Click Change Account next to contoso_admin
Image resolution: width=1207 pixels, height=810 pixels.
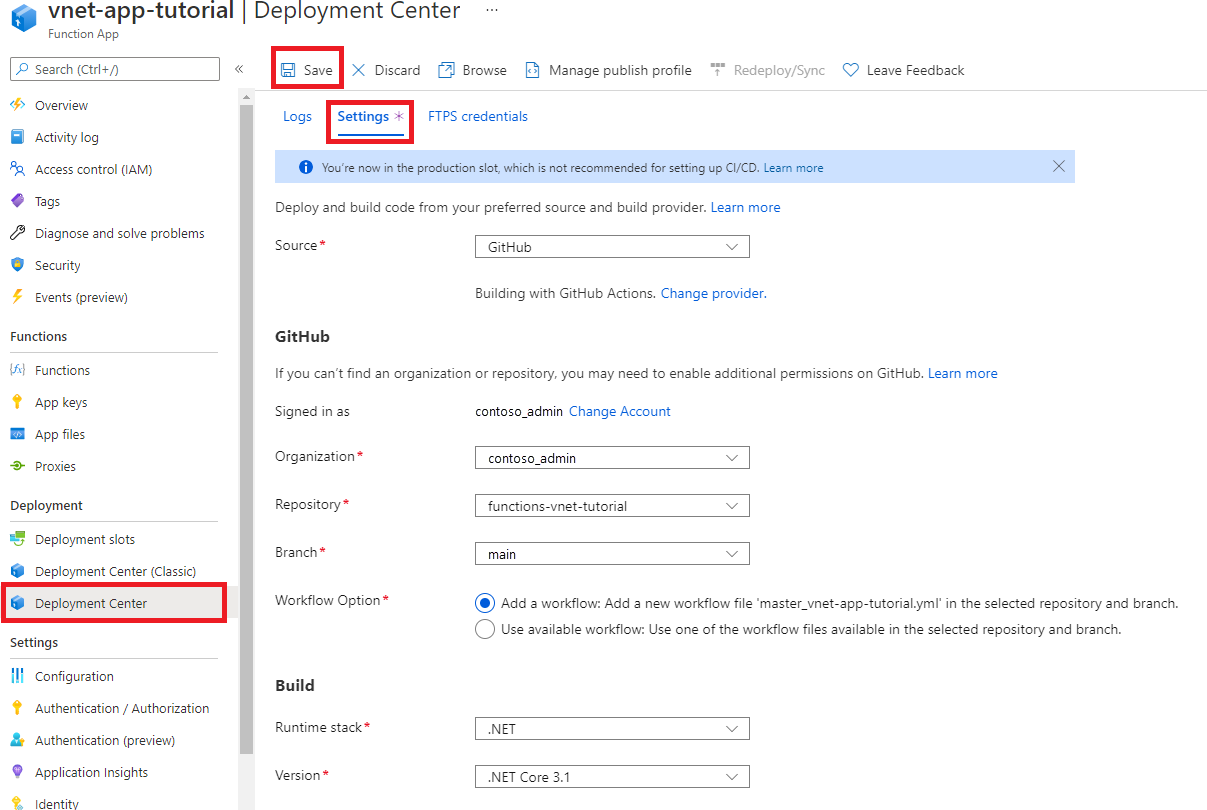tap(619, 410)
